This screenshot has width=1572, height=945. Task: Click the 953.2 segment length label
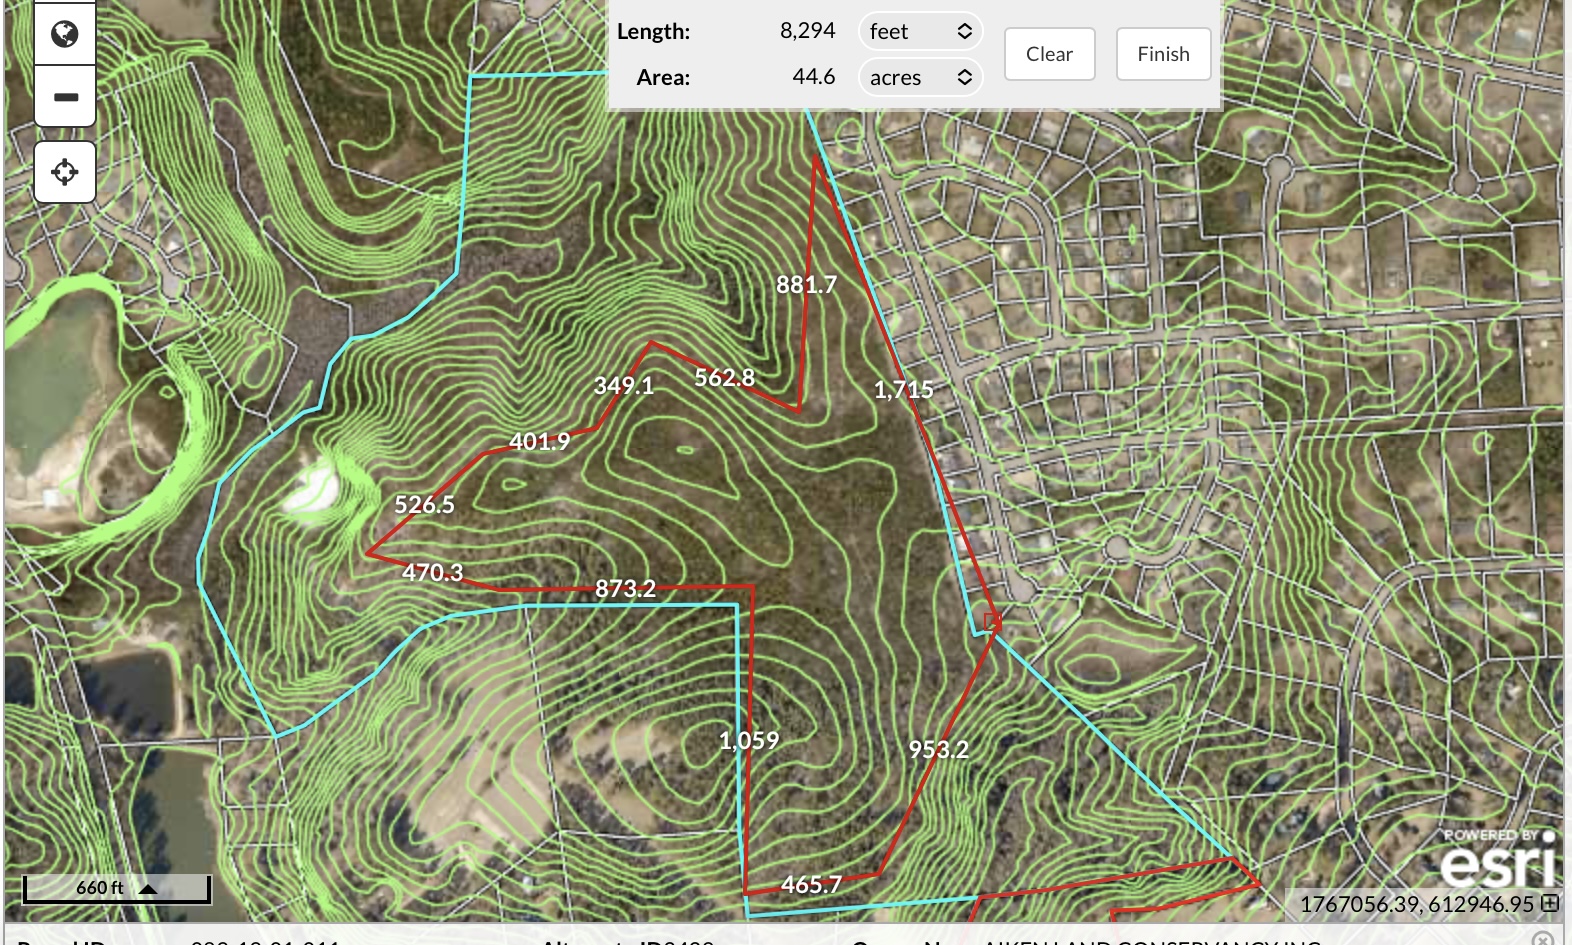click(938, 749)
